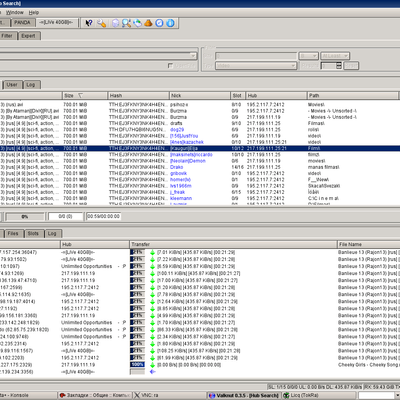Image resolution: width=400 pixels, height=400 pixels.
Task: Sort transfers by the File Name column header
Action: click(368, 244)
